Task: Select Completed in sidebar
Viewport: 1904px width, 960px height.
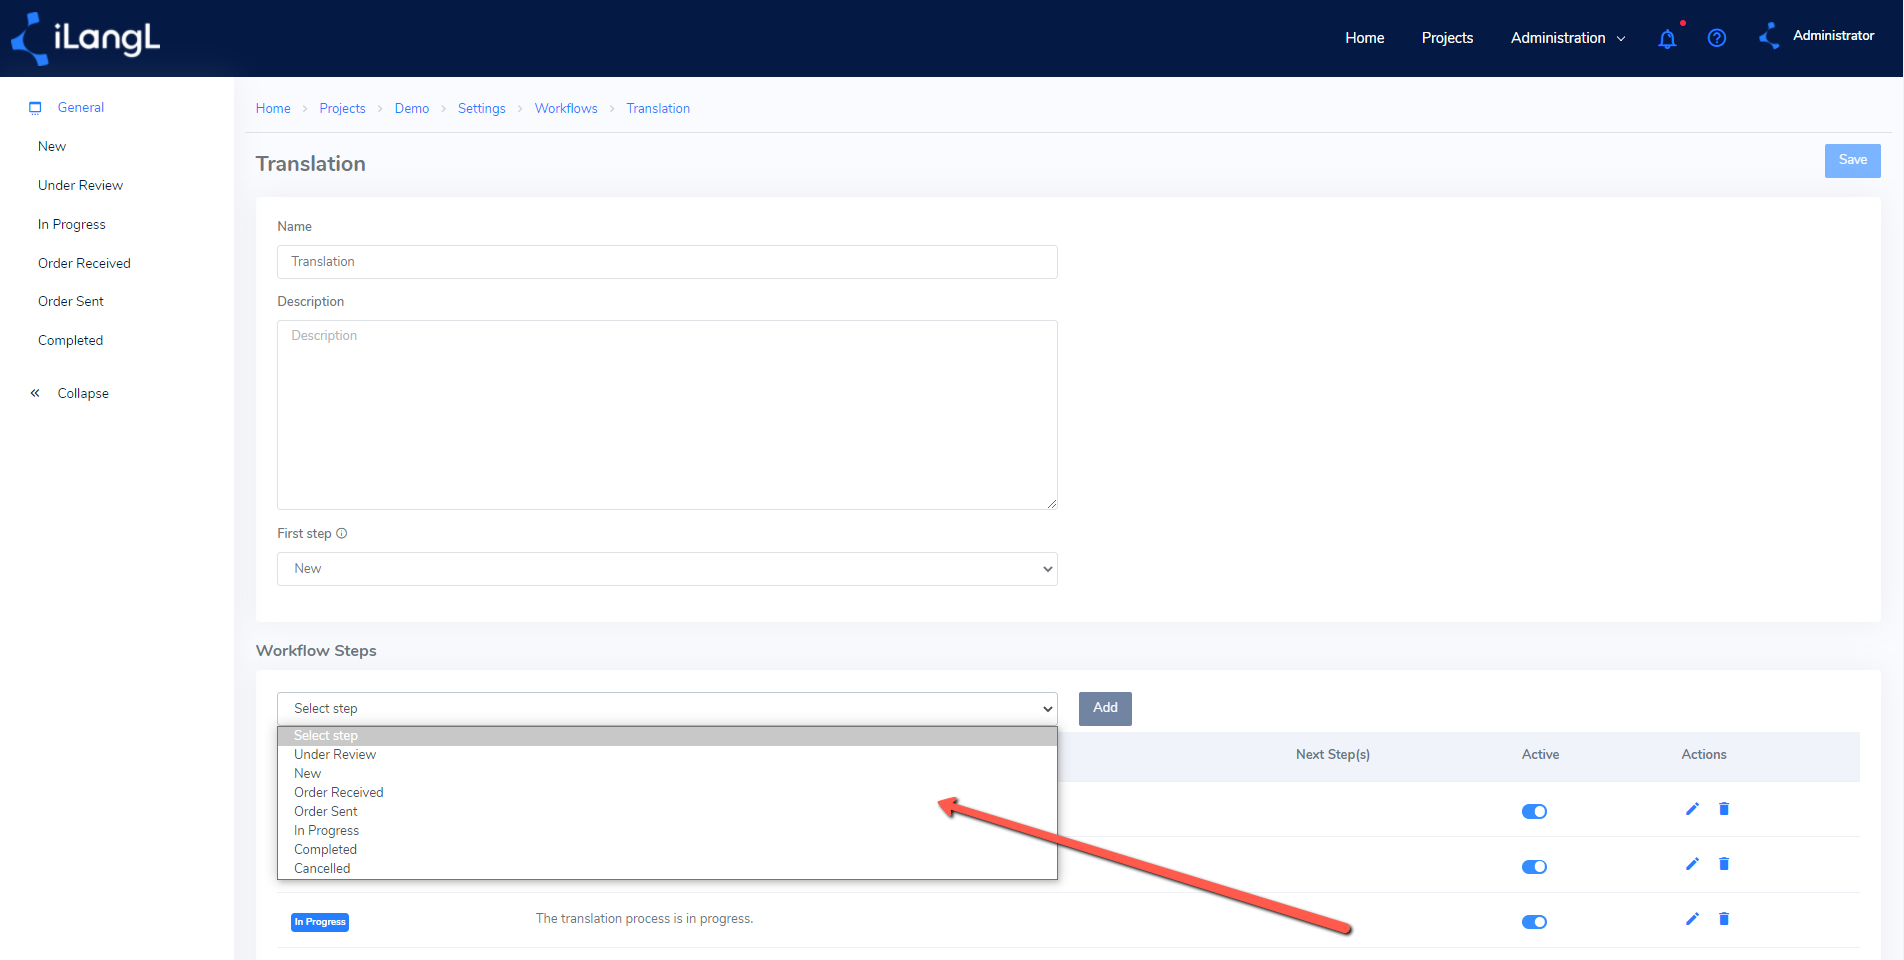Action: pyautogui.click(x=70, y=341)
